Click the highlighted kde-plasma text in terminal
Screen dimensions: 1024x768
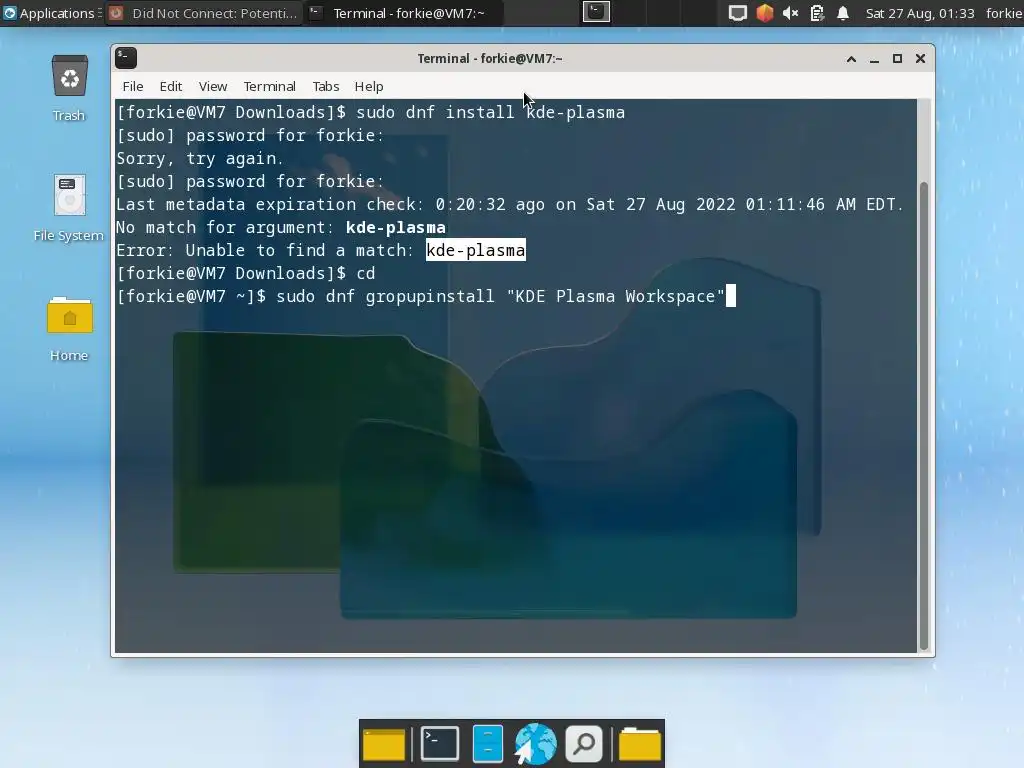click(475, 250)
